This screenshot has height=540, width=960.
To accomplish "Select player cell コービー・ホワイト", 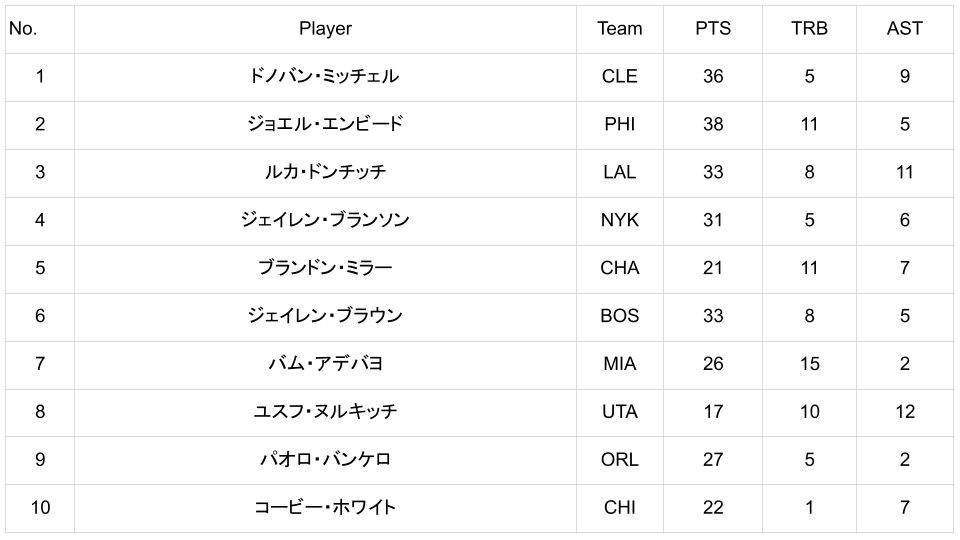I will [325, 508].
